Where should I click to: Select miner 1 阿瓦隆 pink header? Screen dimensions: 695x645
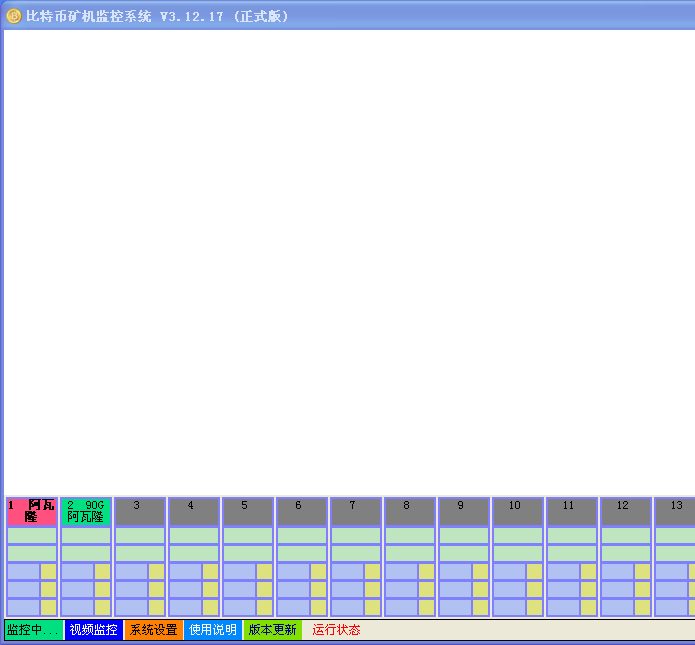32,511
